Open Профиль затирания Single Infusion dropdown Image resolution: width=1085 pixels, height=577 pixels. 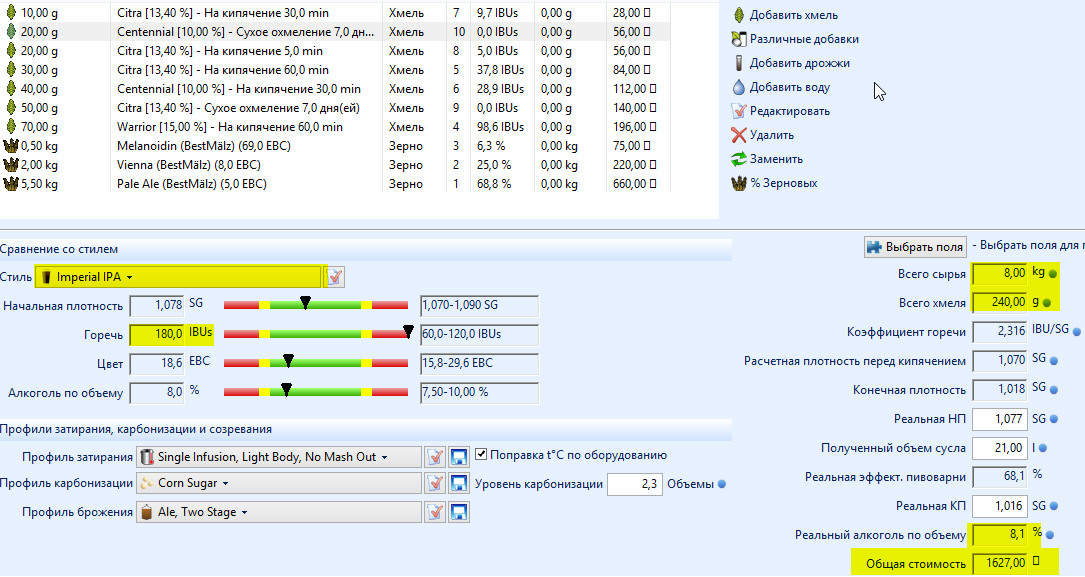click(278, 457)
